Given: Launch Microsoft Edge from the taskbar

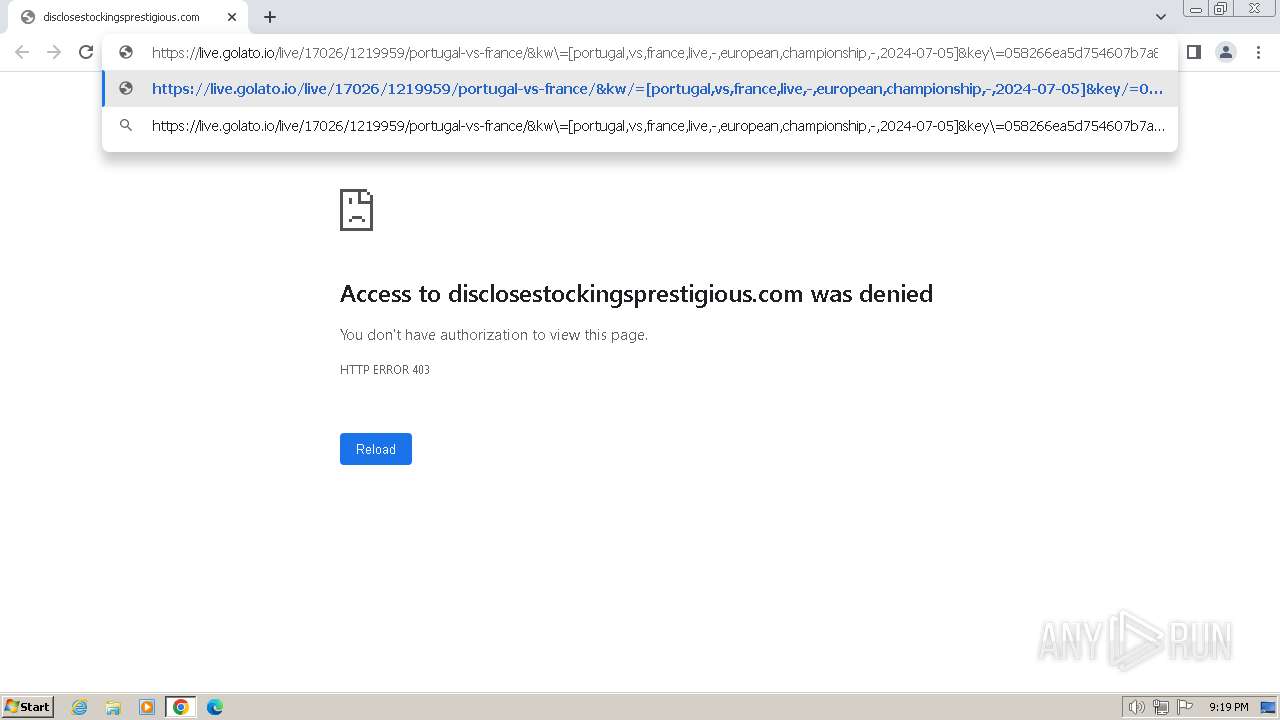Looking at the screenshot, I should pyautogui.click(x=215, y=707).
